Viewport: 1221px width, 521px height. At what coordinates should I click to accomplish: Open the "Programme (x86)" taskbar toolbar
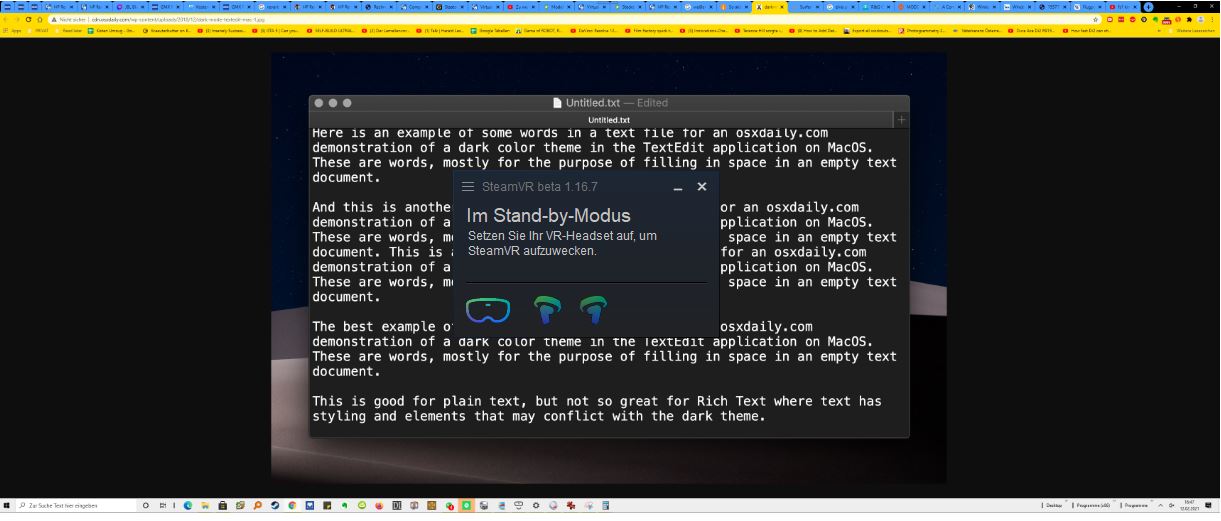(1093, 505)
